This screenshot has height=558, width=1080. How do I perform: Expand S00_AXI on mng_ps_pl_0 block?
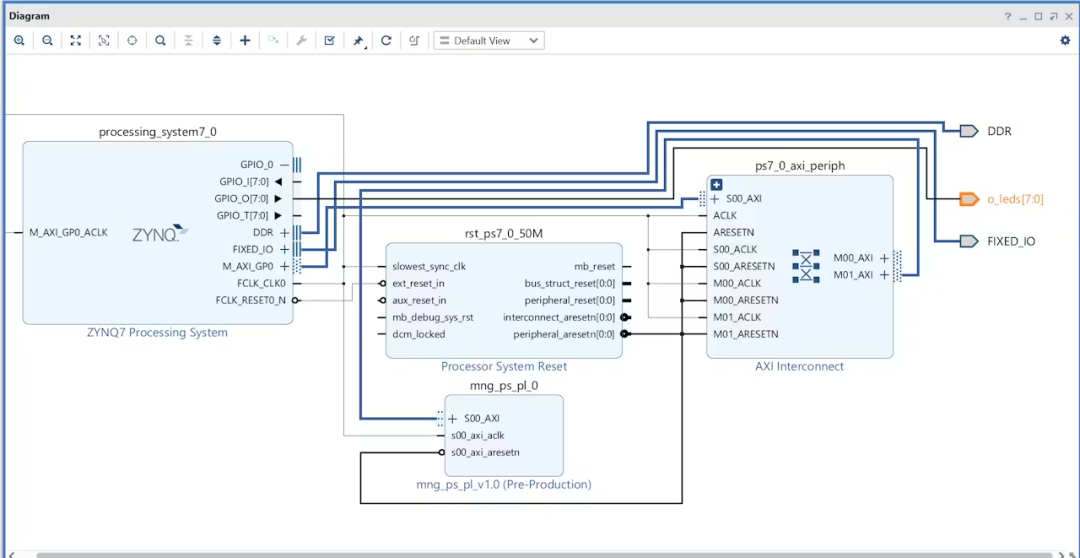pyautogui.click(x=453, y=418)
